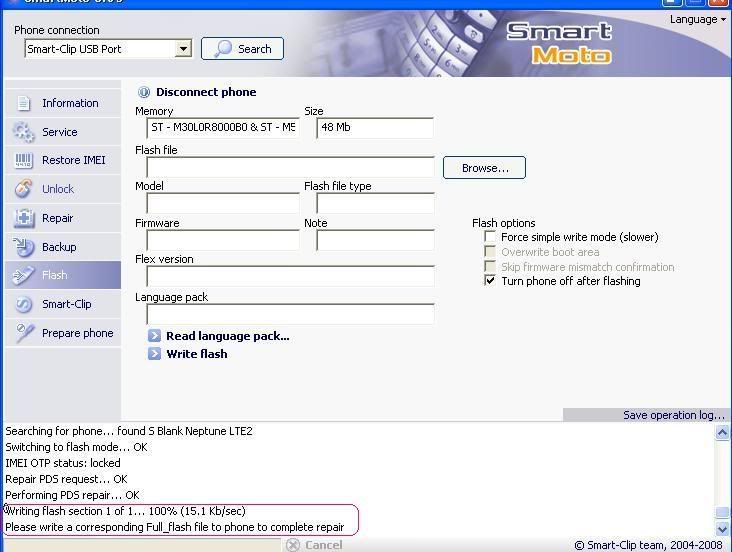
Task: Click the magnifier icon on Search
Action: (223, 49)
